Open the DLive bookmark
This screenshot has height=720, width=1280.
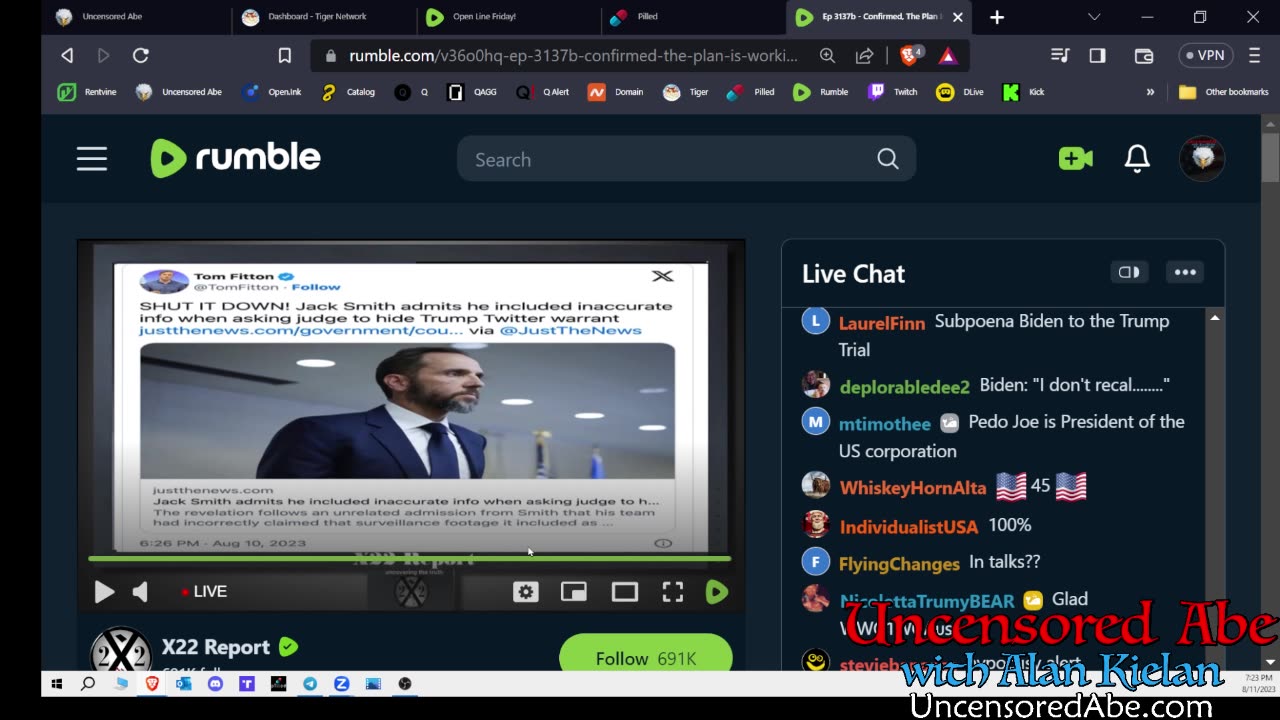click(960, 92)
